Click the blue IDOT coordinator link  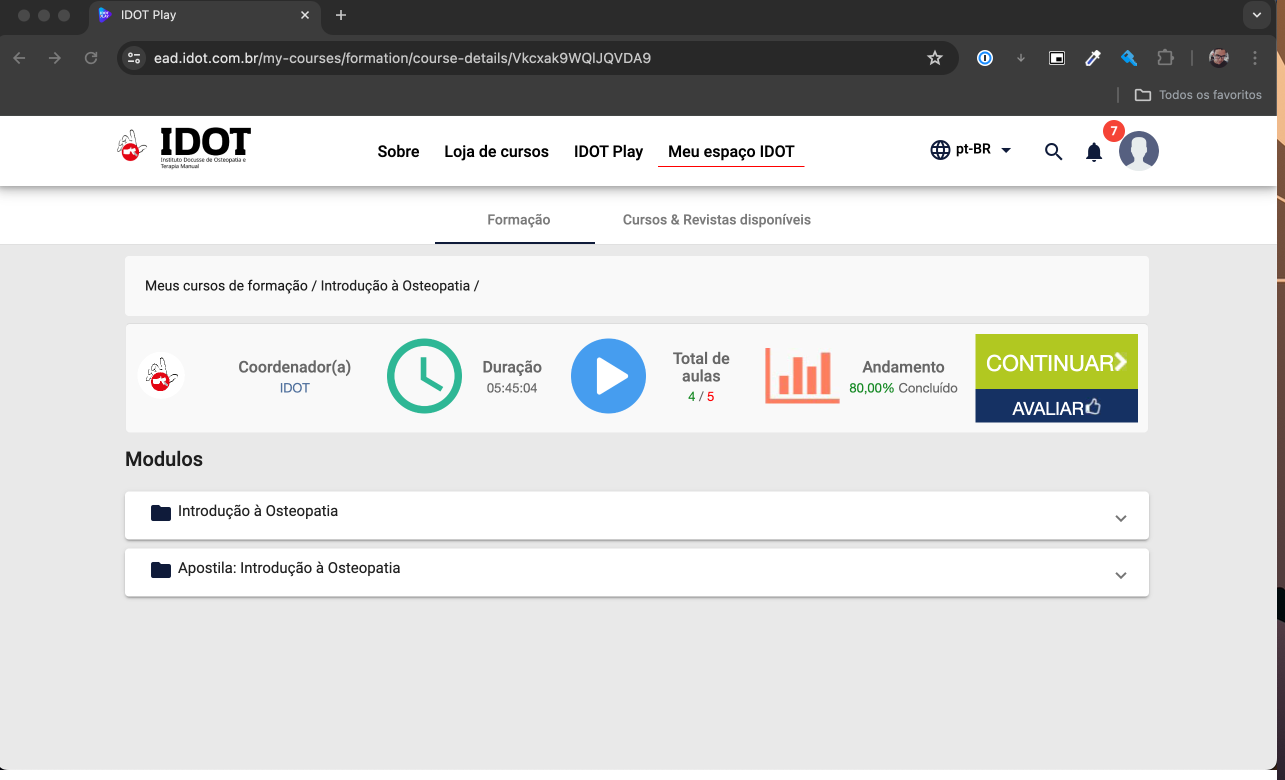[x=294, y=388]
